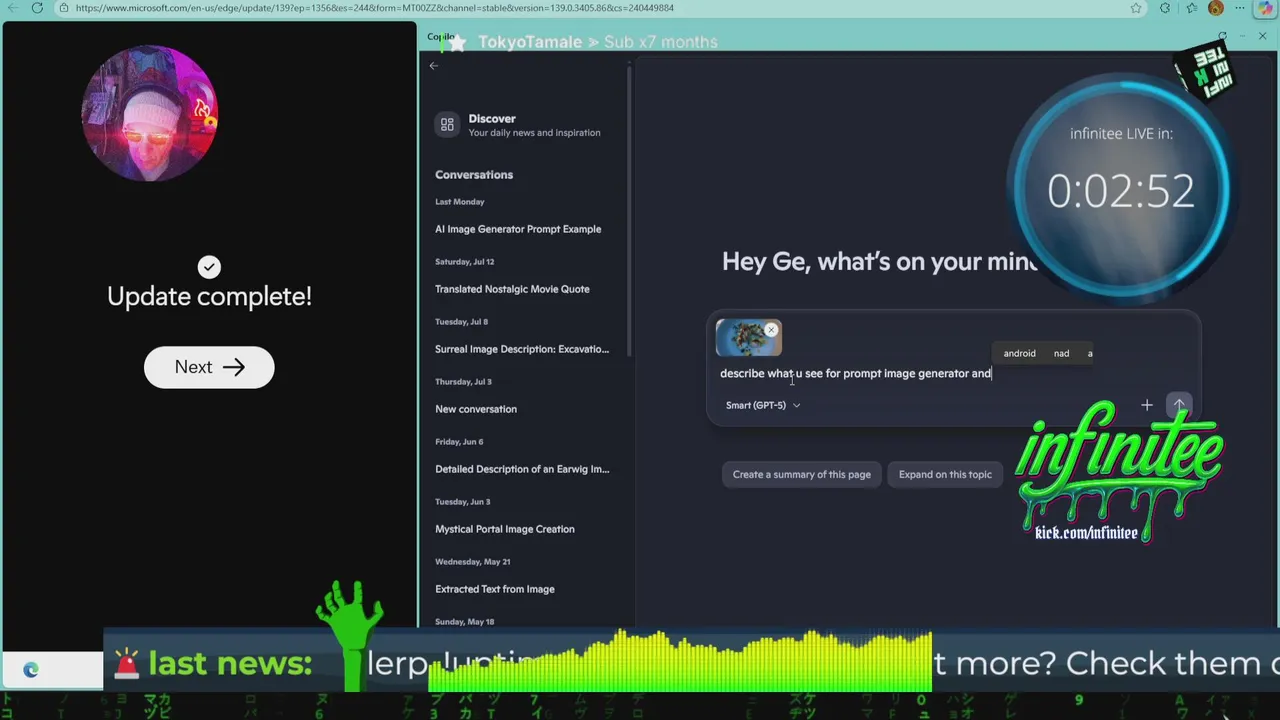Open the browser extensions icon
This screenshot has height=720, width=1280.
click(1165, 8)
